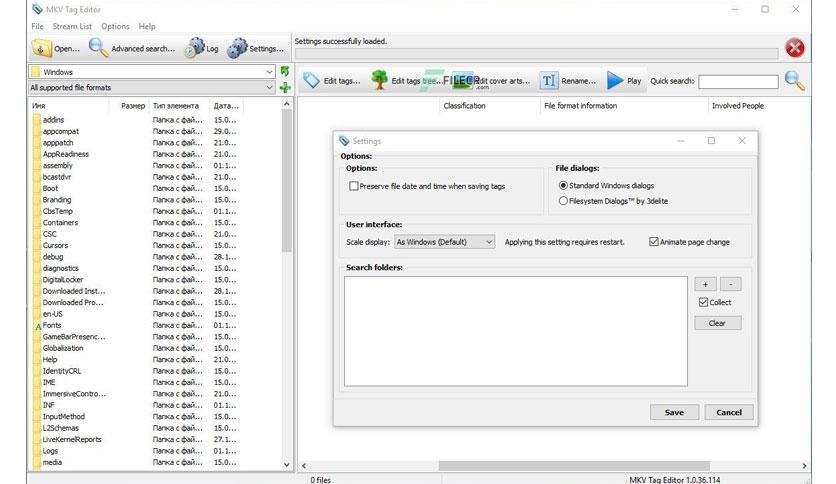Select Standard Windows dialogs radio button
This screenshot has height=484, width=836.
(563, 185)
